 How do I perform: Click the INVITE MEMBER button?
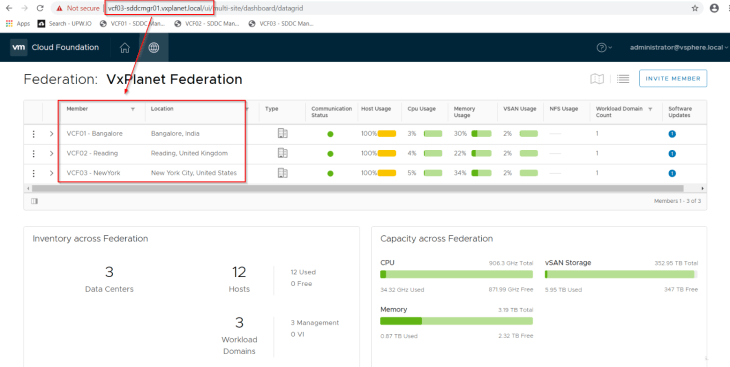coord(673,78)
